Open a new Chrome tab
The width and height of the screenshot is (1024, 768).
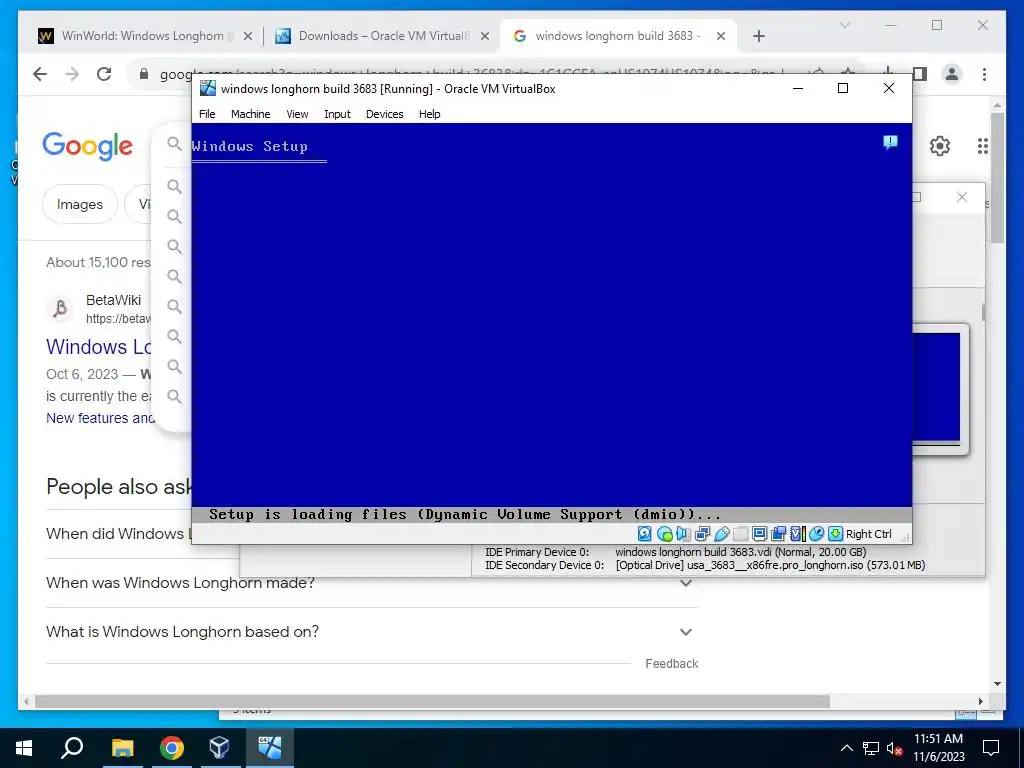coord(758,36)
